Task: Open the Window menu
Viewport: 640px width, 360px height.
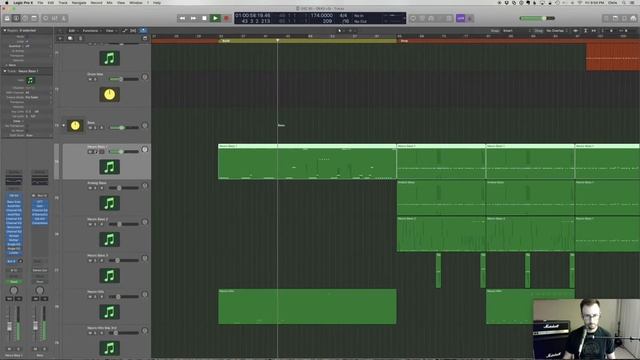Action: click(136, 2)
